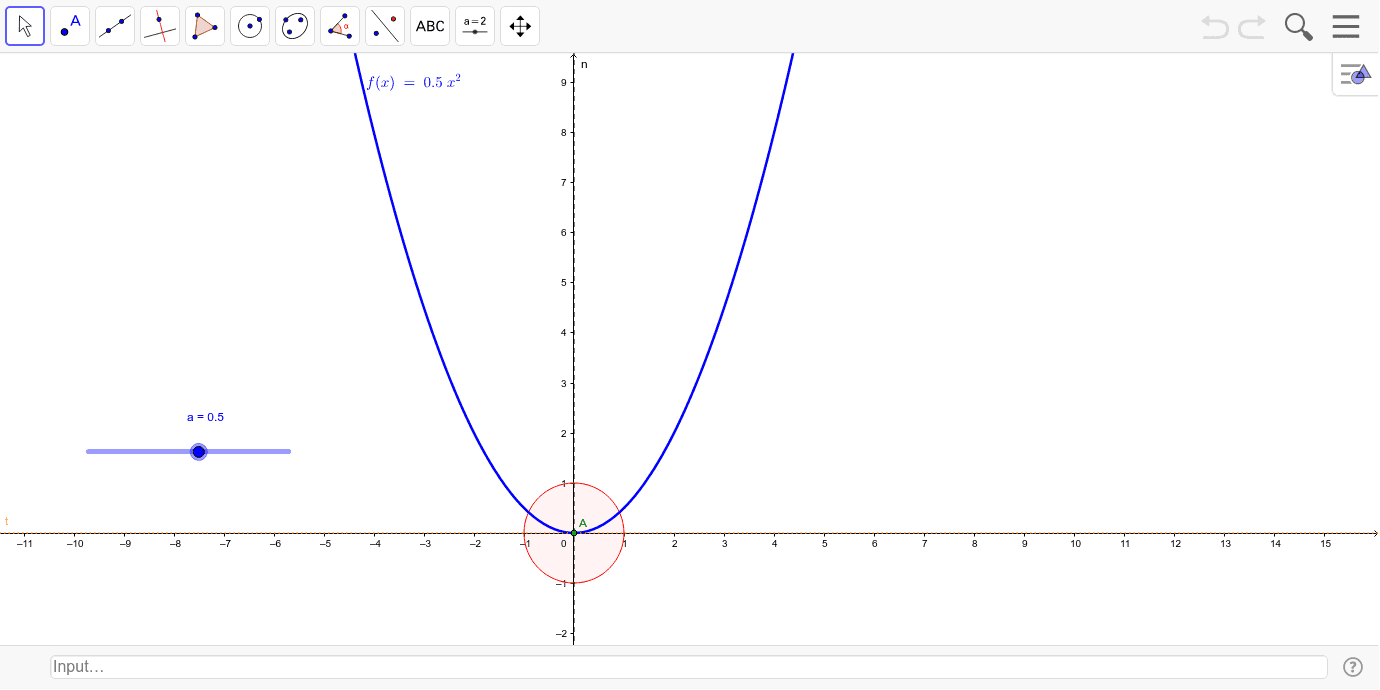Click the x-axis tick label 15

(1326, 544)
